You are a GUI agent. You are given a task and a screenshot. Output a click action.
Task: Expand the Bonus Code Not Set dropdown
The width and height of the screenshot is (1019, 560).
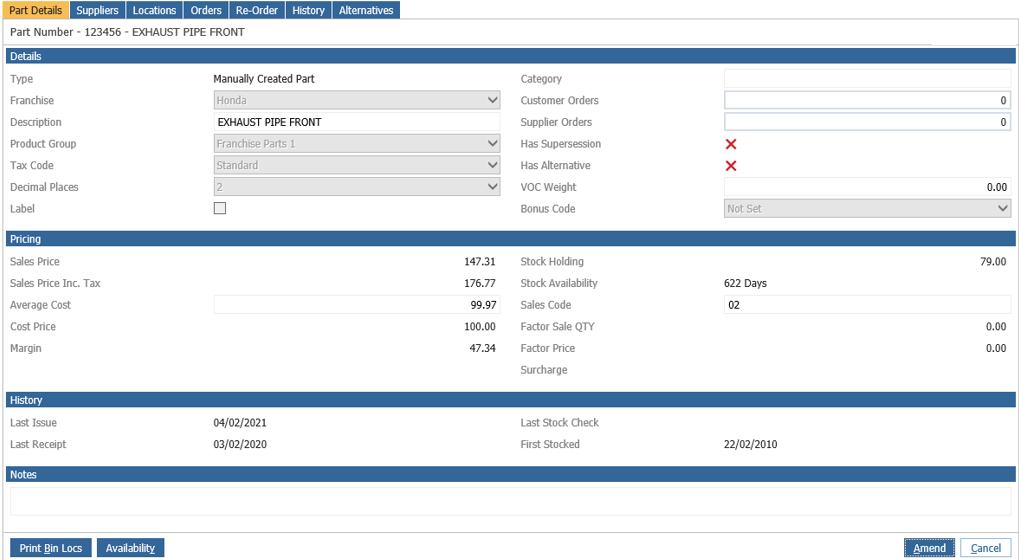point(868,209)
